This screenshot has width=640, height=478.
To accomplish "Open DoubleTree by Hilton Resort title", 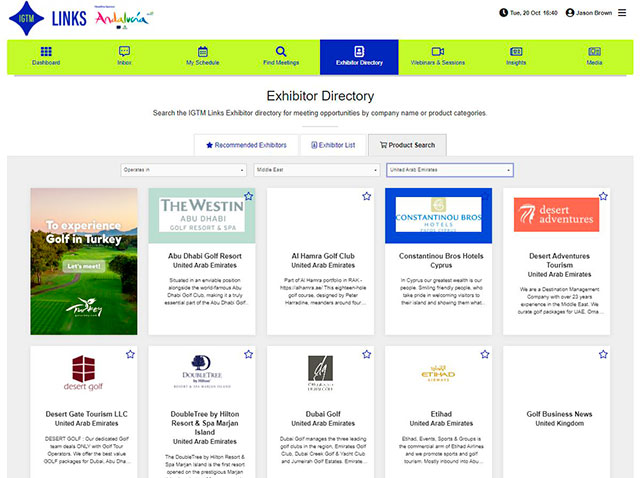I will (205, 423).
